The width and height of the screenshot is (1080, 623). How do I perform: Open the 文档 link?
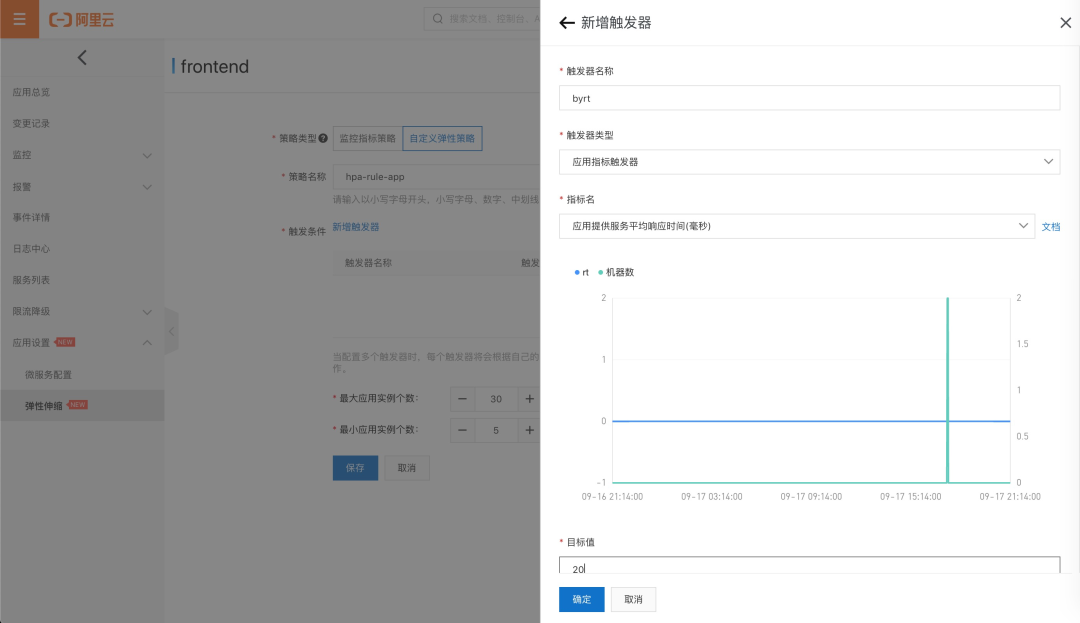coord(1050,226)
